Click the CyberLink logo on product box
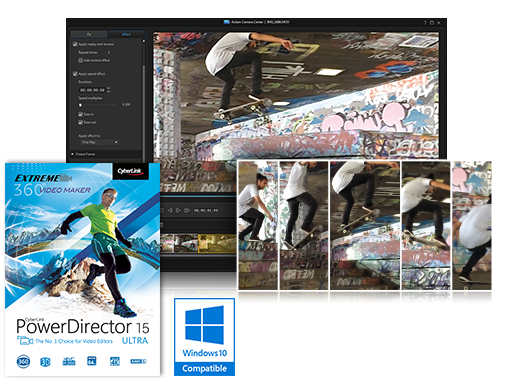Viewport: 520px width, 387px height. click(x=130, y=171)
